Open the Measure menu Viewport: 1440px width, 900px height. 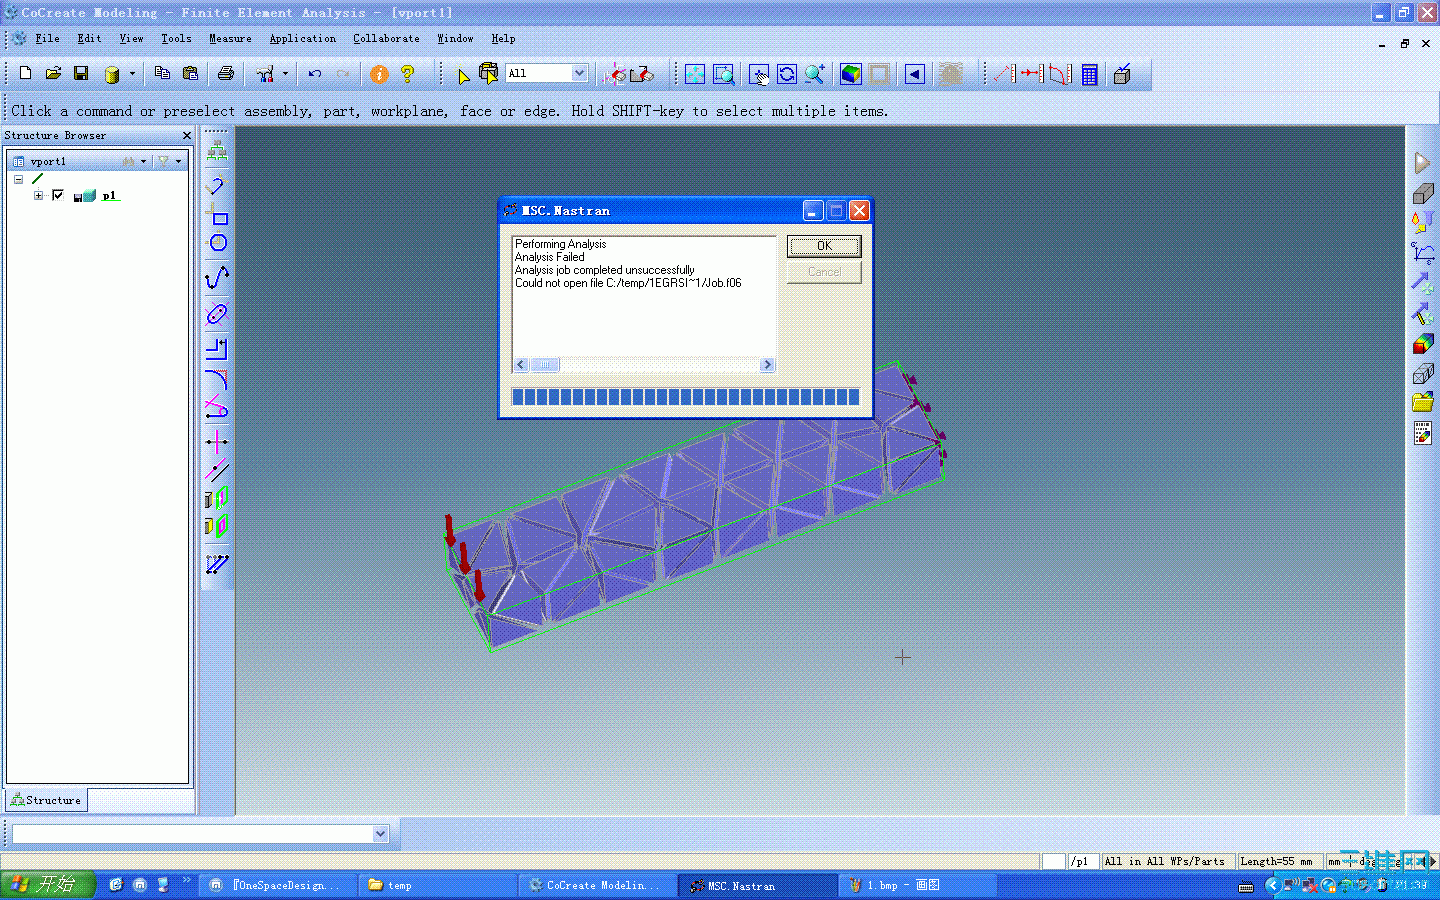tap(230, 38)
